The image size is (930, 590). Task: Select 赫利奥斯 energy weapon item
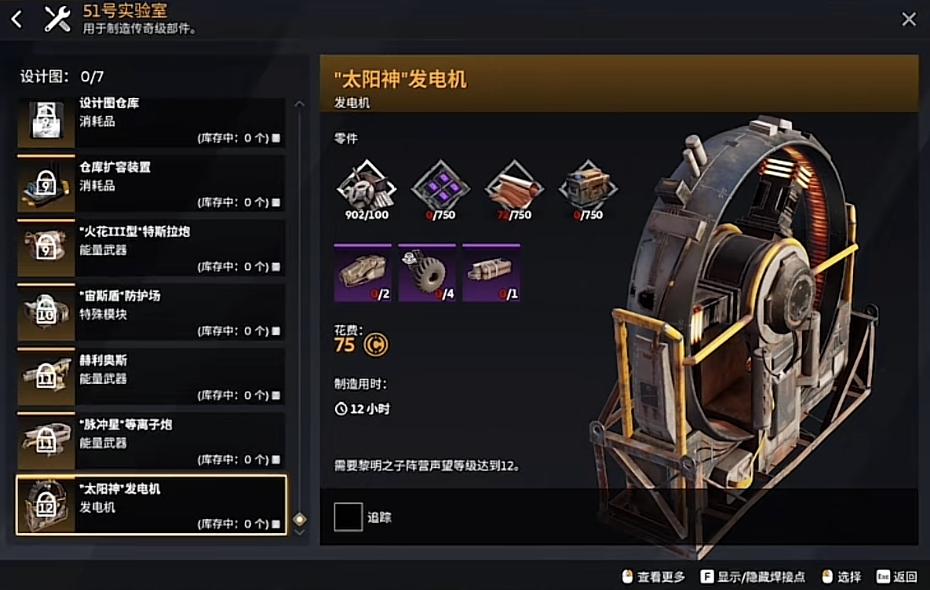coord(151,378)
